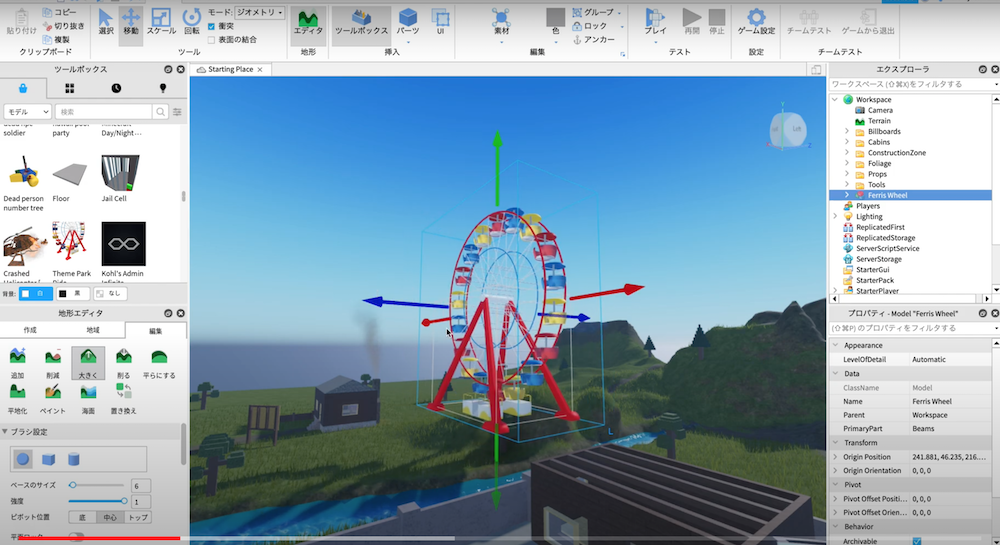Expand the Billboards folder in Explorer
Image resolution: width=1000 pixels, height=545 pixels.
847,131
